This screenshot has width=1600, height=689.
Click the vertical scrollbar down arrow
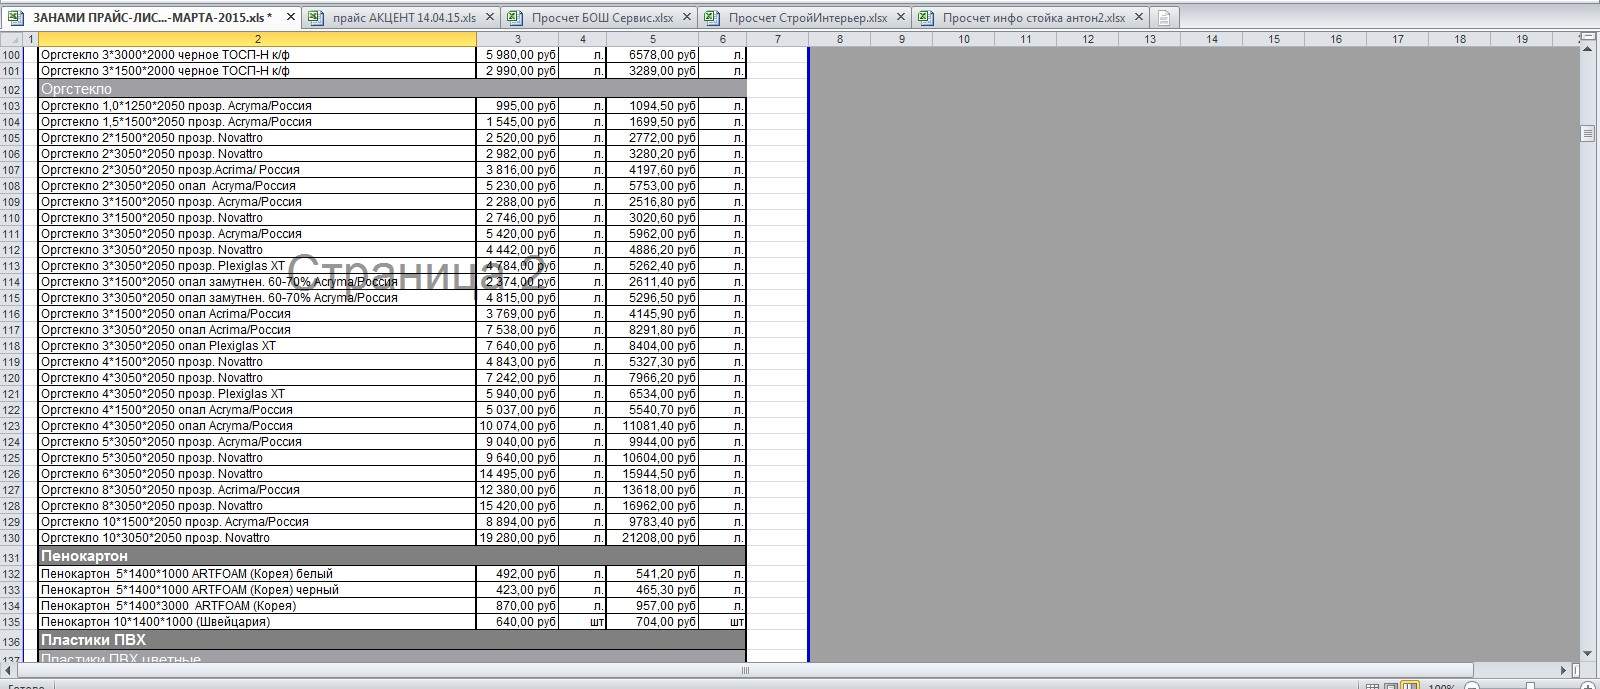coord(1587,653)
